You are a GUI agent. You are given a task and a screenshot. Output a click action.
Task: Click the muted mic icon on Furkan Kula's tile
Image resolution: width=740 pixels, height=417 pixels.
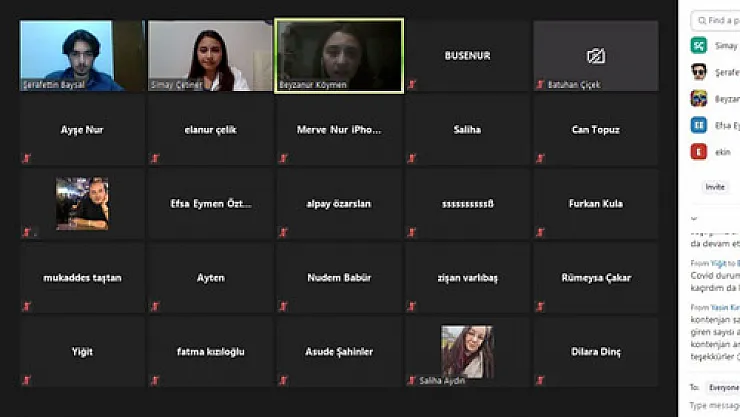pyautogui.click(x=540, y=233)
